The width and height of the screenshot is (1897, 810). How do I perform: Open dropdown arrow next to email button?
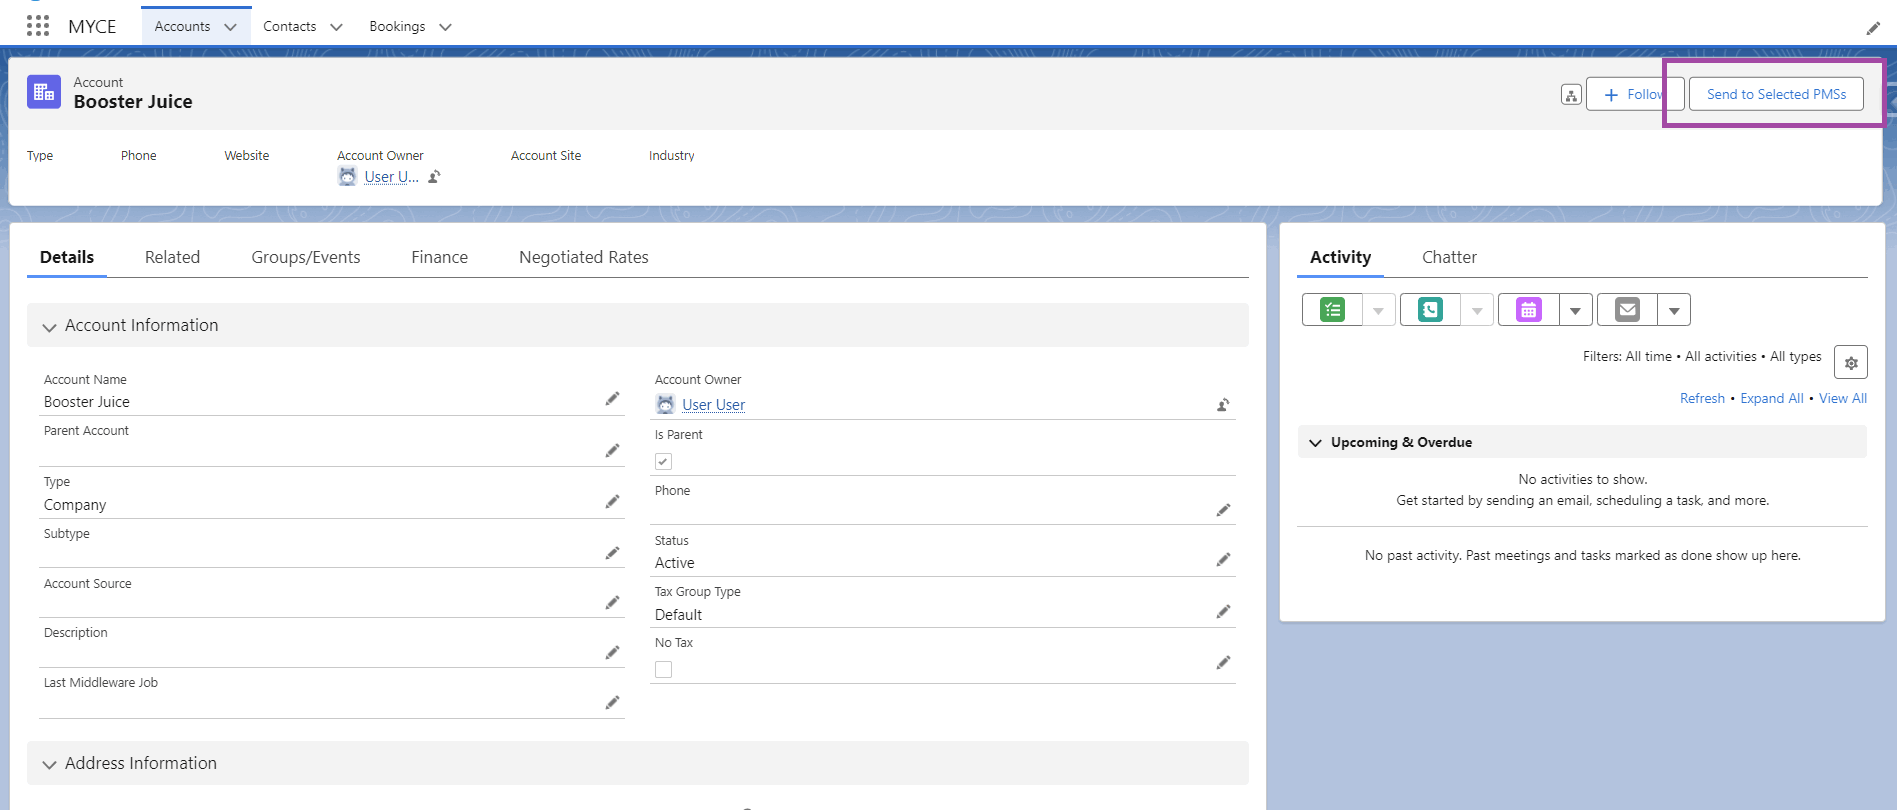pyautogui.click(x=1674, y=310)
